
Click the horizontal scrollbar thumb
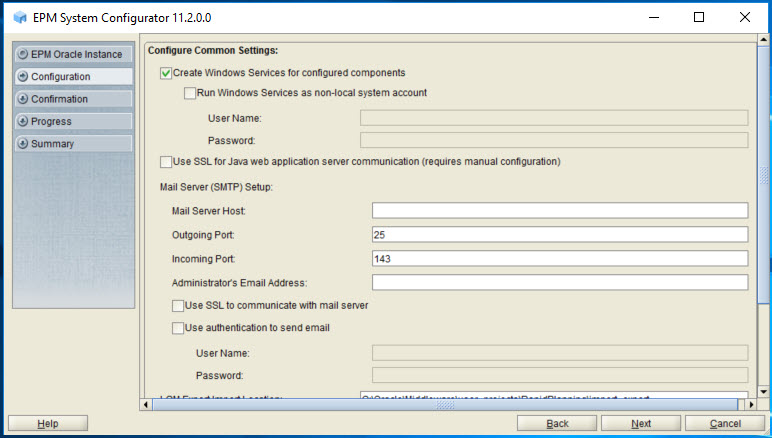pos(445,405)
